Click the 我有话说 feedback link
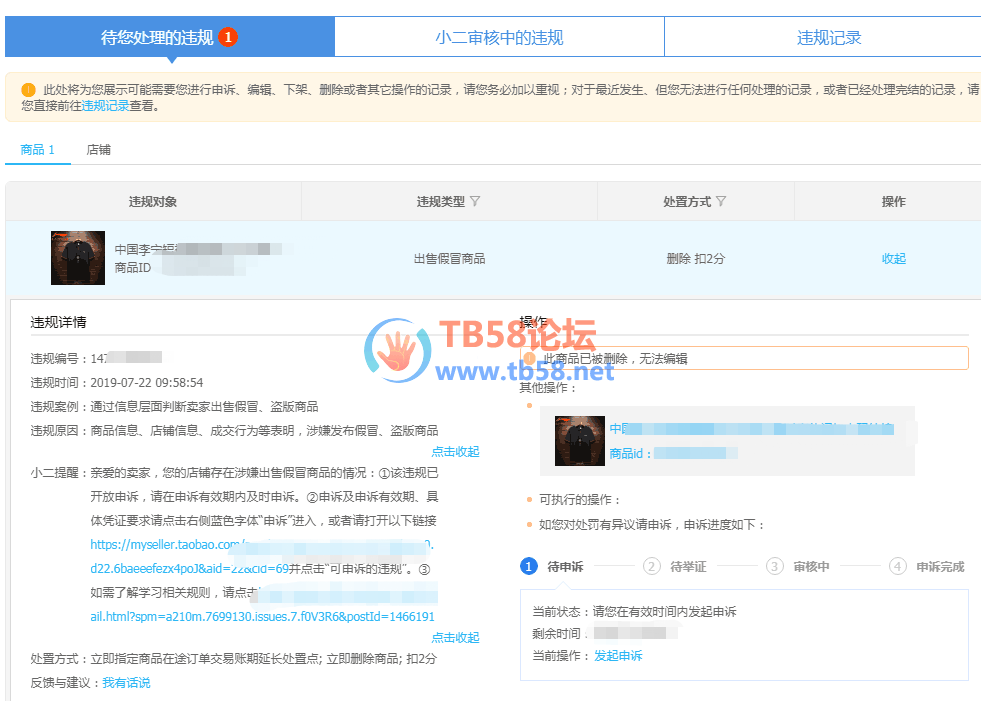981x701 pixels. (126, 682)
